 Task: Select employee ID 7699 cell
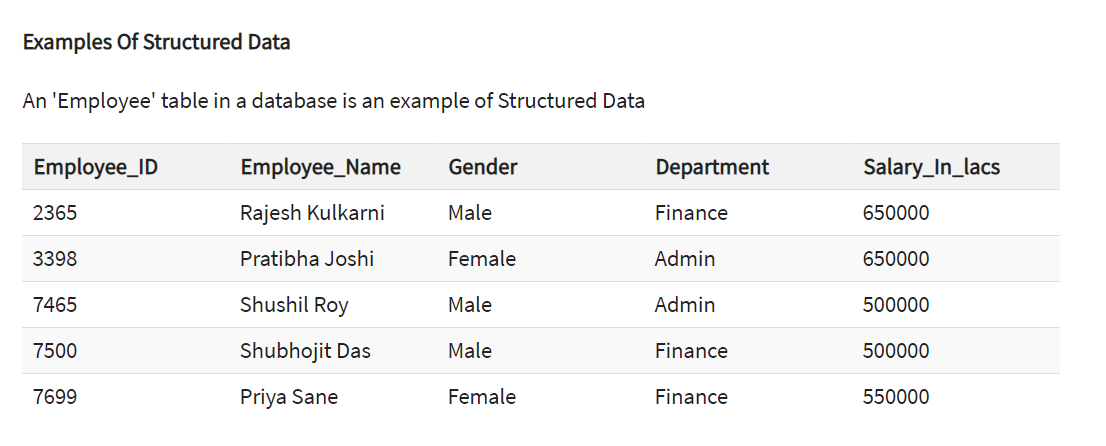[55, 397]
